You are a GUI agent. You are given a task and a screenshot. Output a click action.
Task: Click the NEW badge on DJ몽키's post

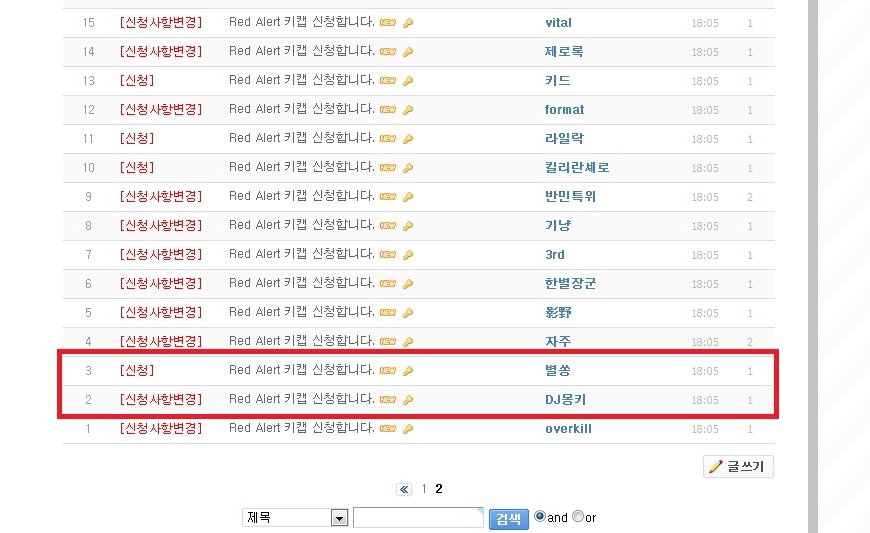[x=388, y=399]
